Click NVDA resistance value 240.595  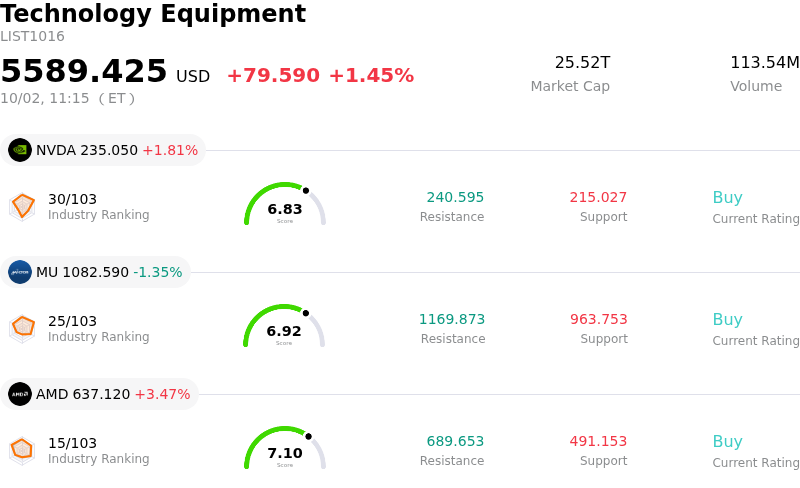tap(455, 197)
